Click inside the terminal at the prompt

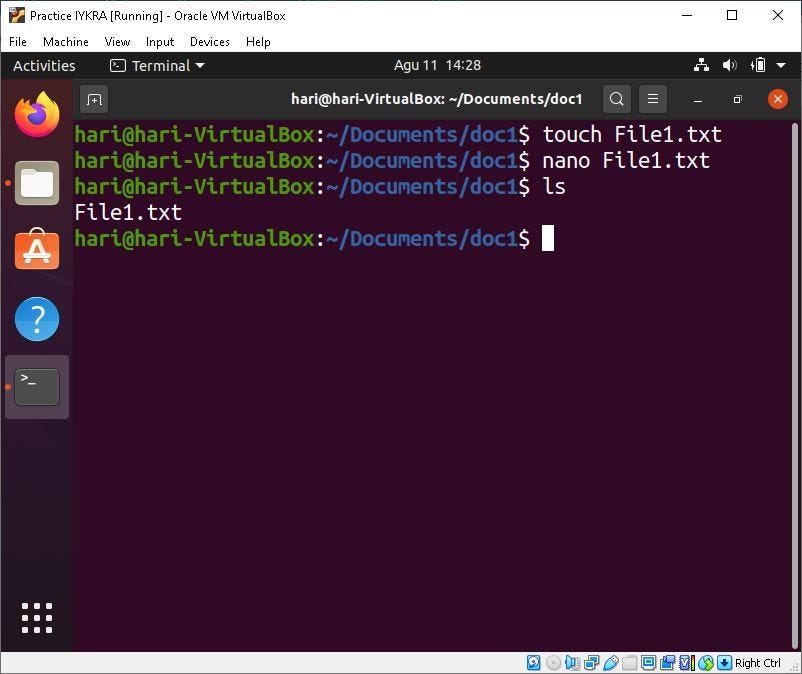pos(549,238)
